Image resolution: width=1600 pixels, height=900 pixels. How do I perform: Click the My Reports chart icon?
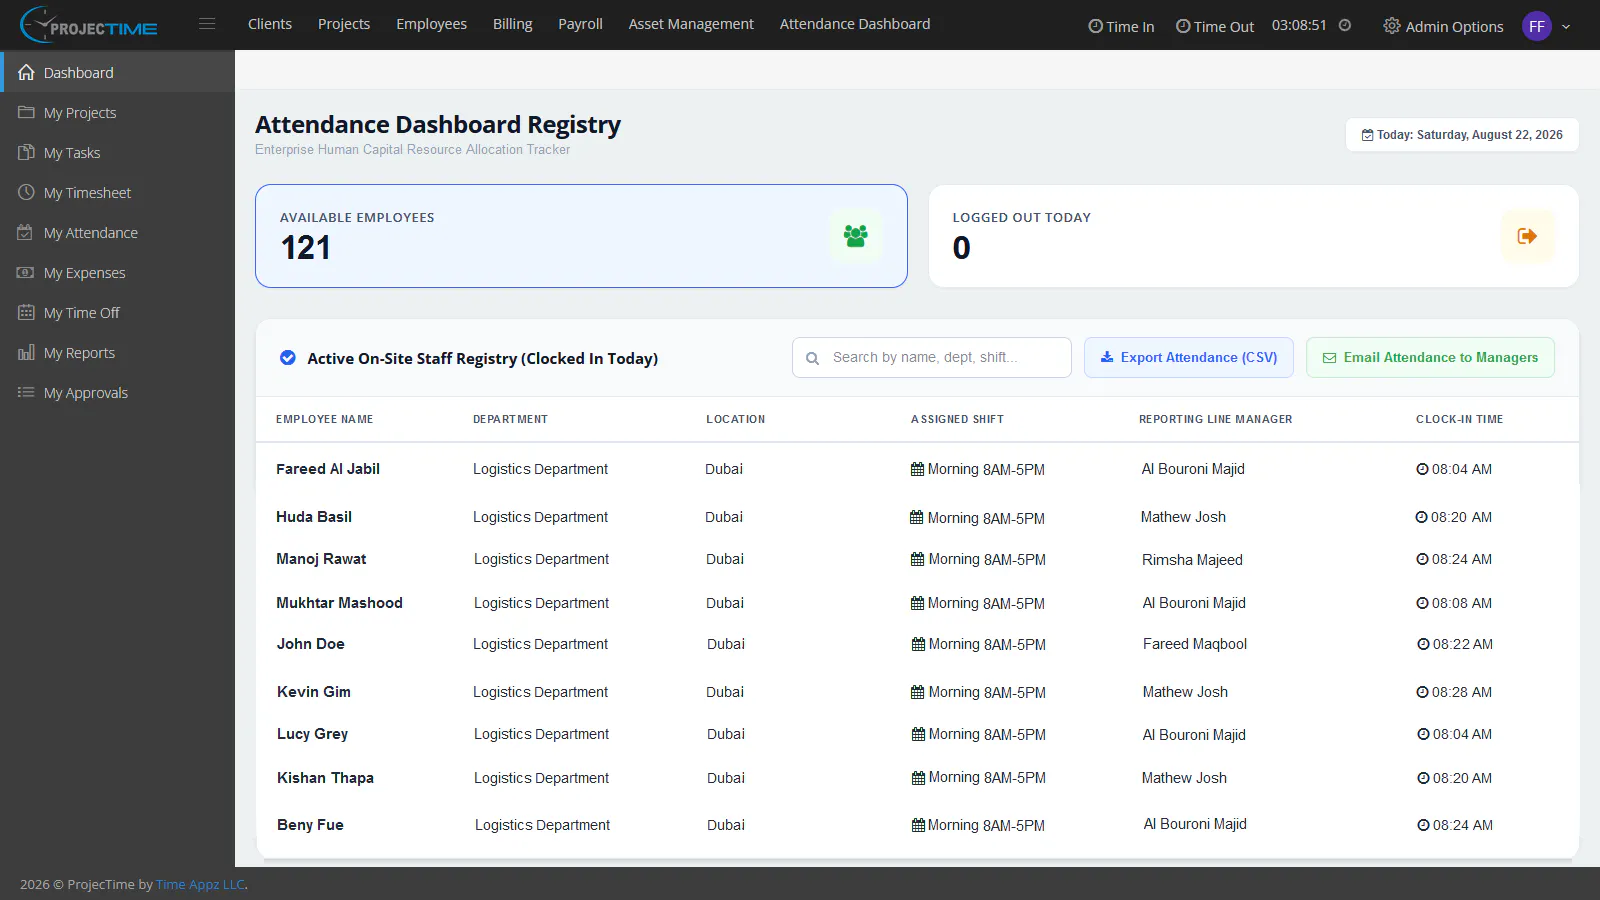(26, 352)
